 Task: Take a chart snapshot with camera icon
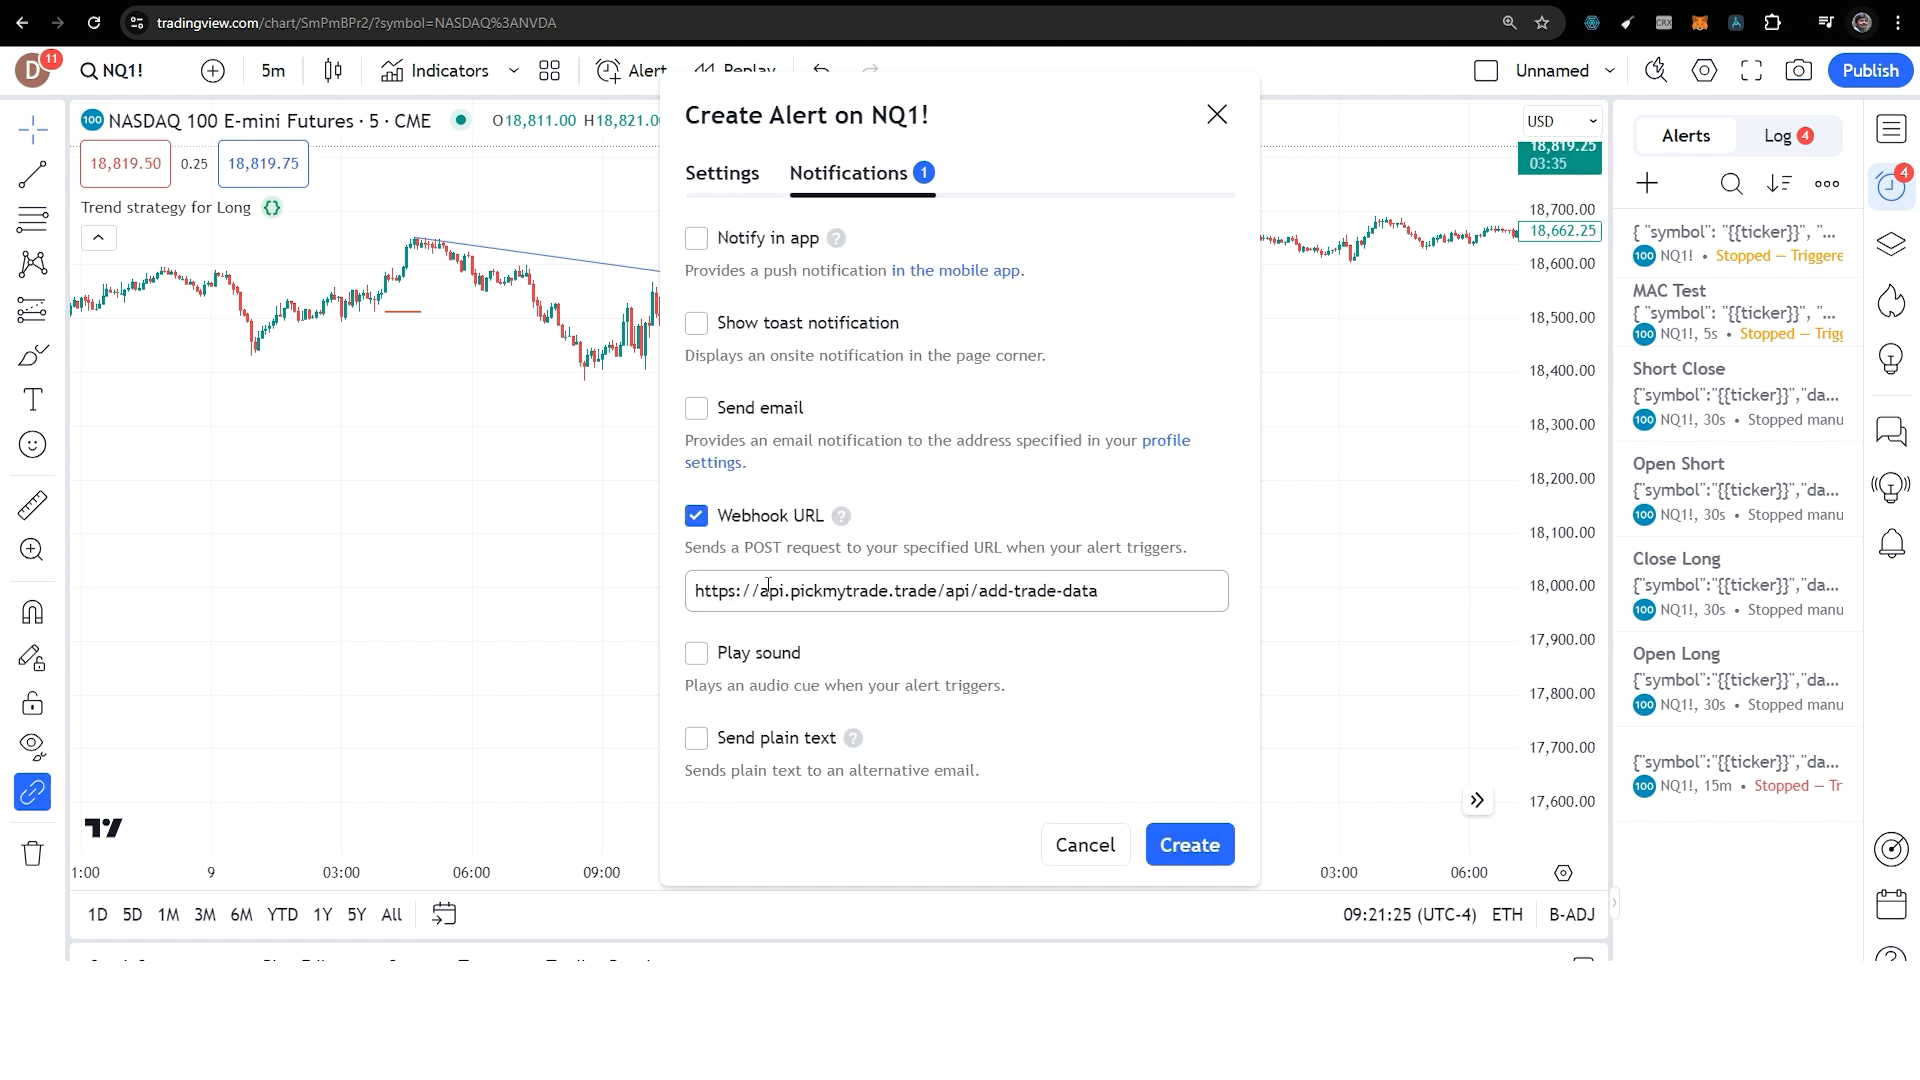(1799, 71)
